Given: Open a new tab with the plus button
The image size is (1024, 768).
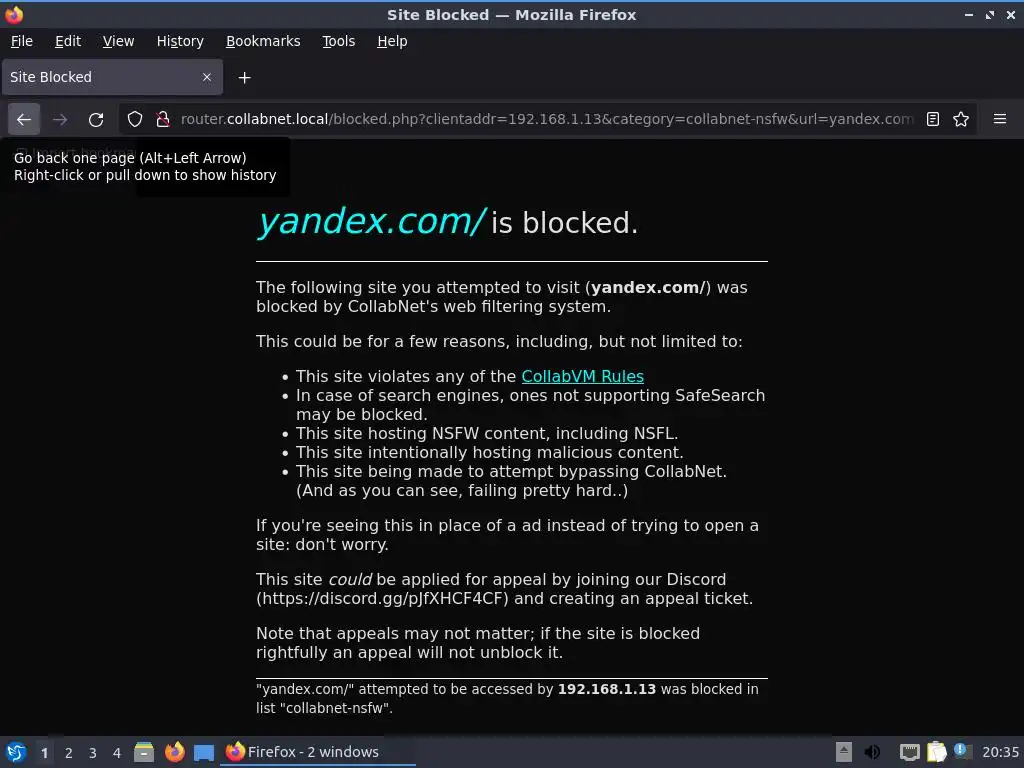Looking at the screenshot, I should pos(244,78).
